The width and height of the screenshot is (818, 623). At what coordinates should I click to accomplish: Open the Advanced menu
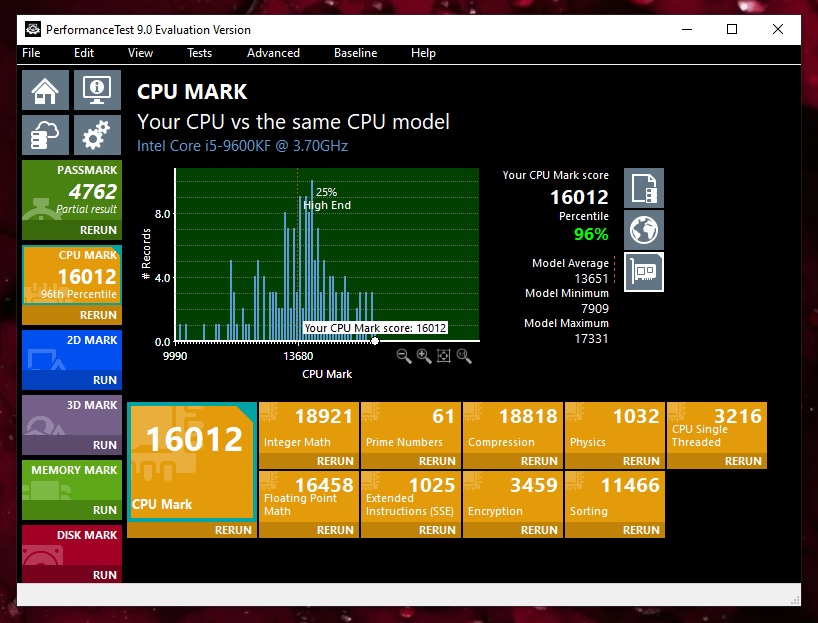[273, 53]
